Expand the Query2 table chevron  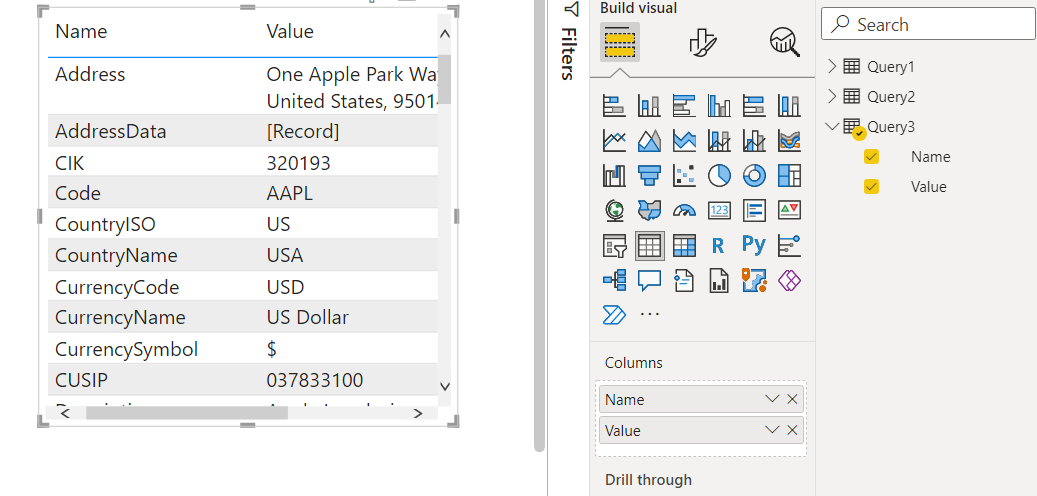click(x=832, y=97)
